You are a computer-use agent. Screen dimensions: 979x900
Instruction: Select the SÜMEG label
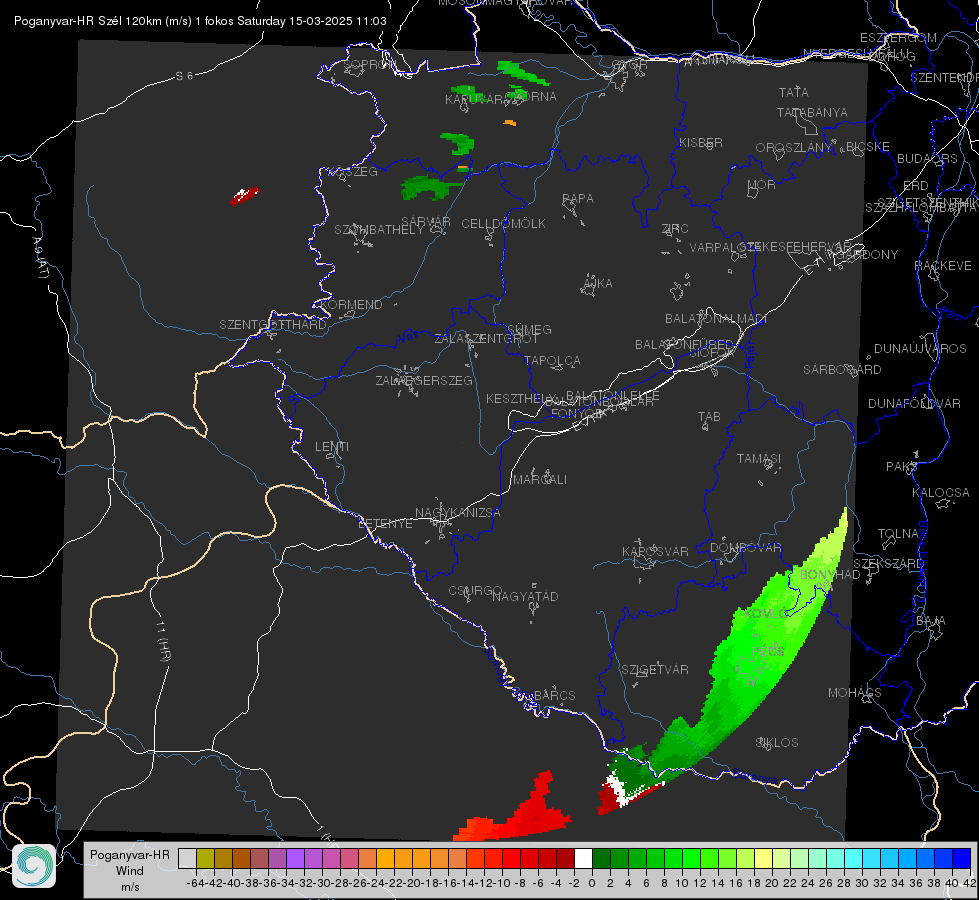529,329
